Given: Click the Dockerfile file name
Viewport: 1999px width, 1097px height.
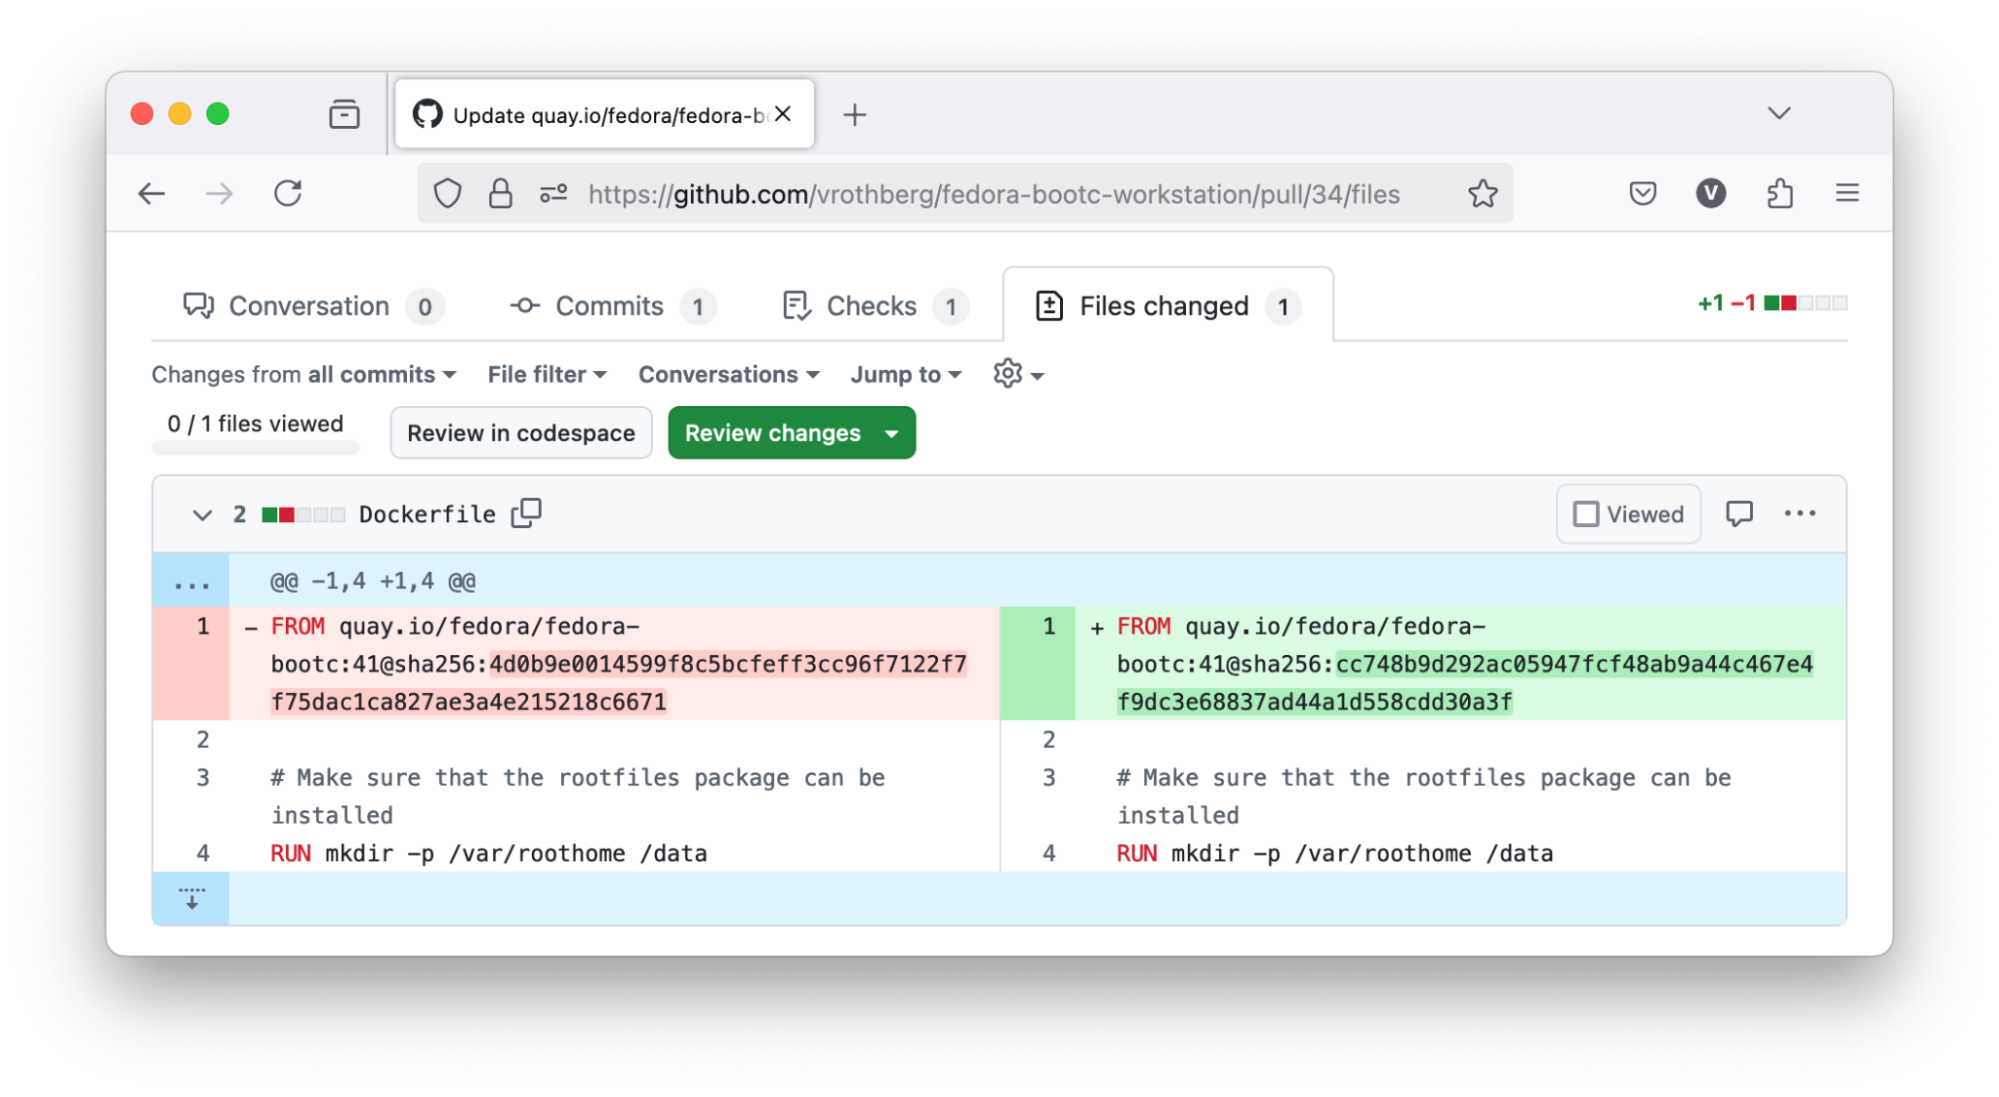Looking at the screenshot, I should point(427,515).
